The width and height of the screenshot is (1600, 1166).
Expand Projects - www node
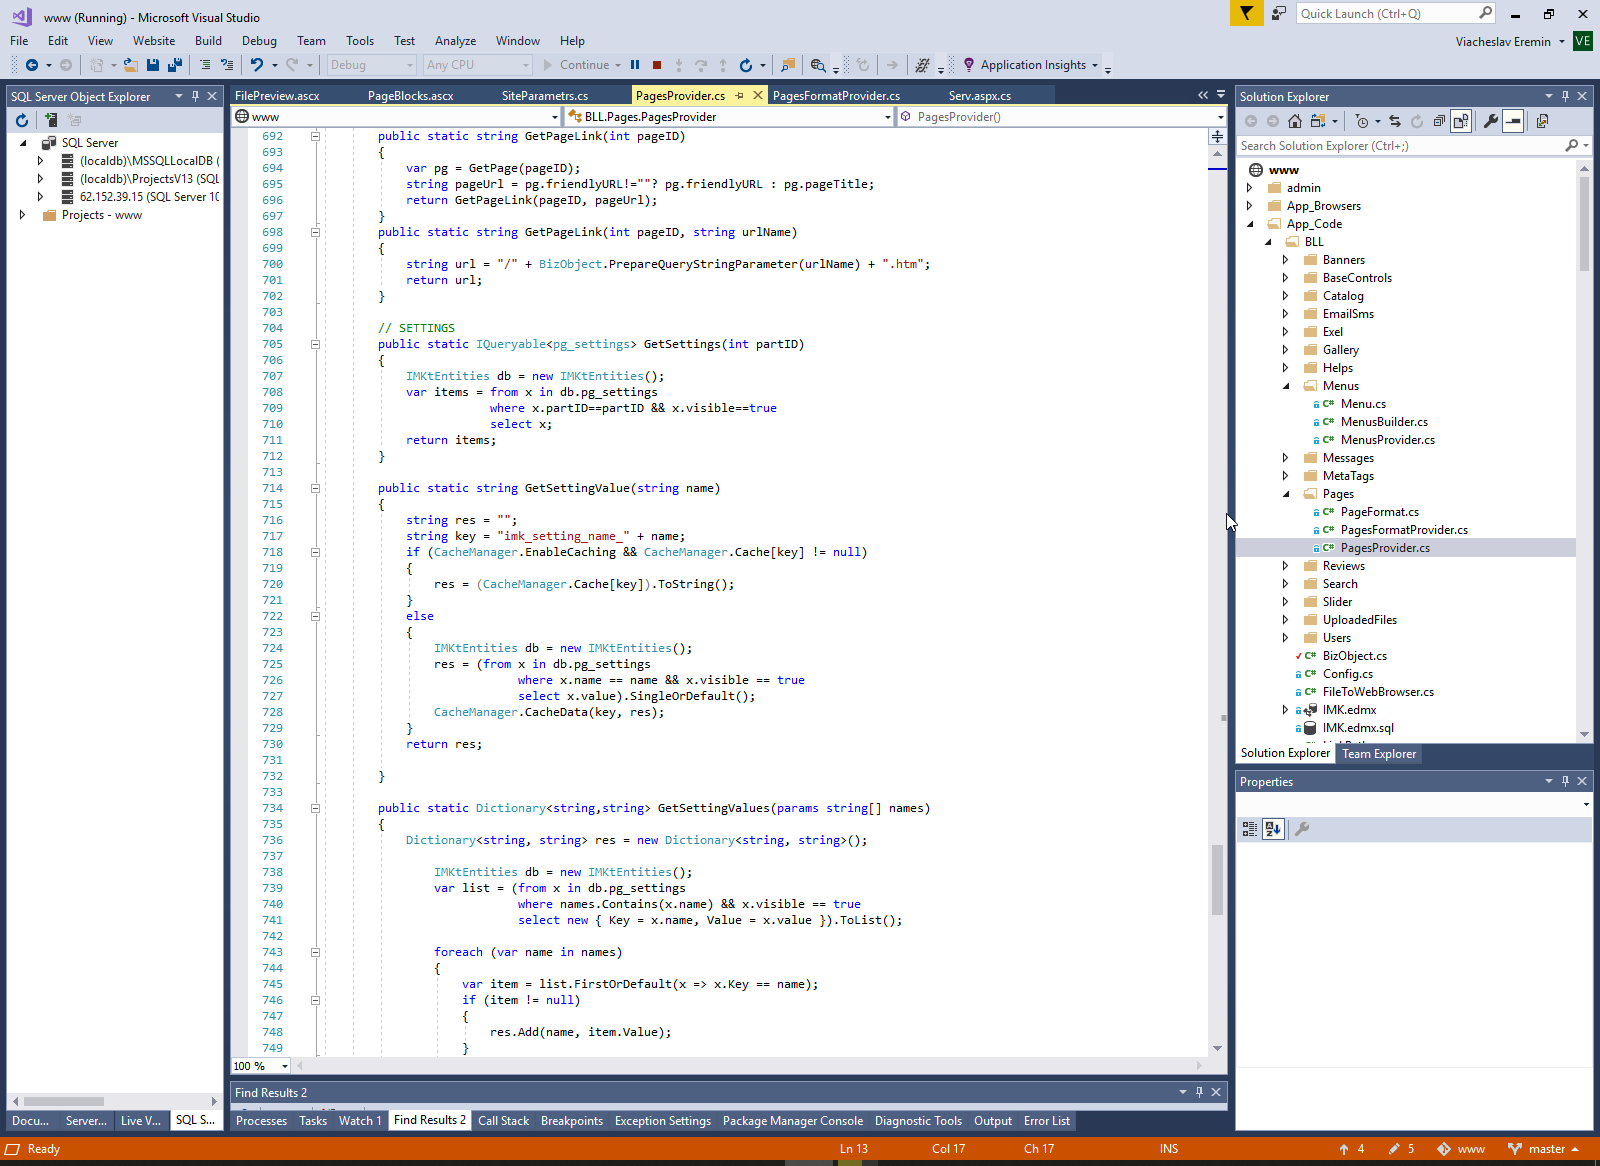point(22,215)
